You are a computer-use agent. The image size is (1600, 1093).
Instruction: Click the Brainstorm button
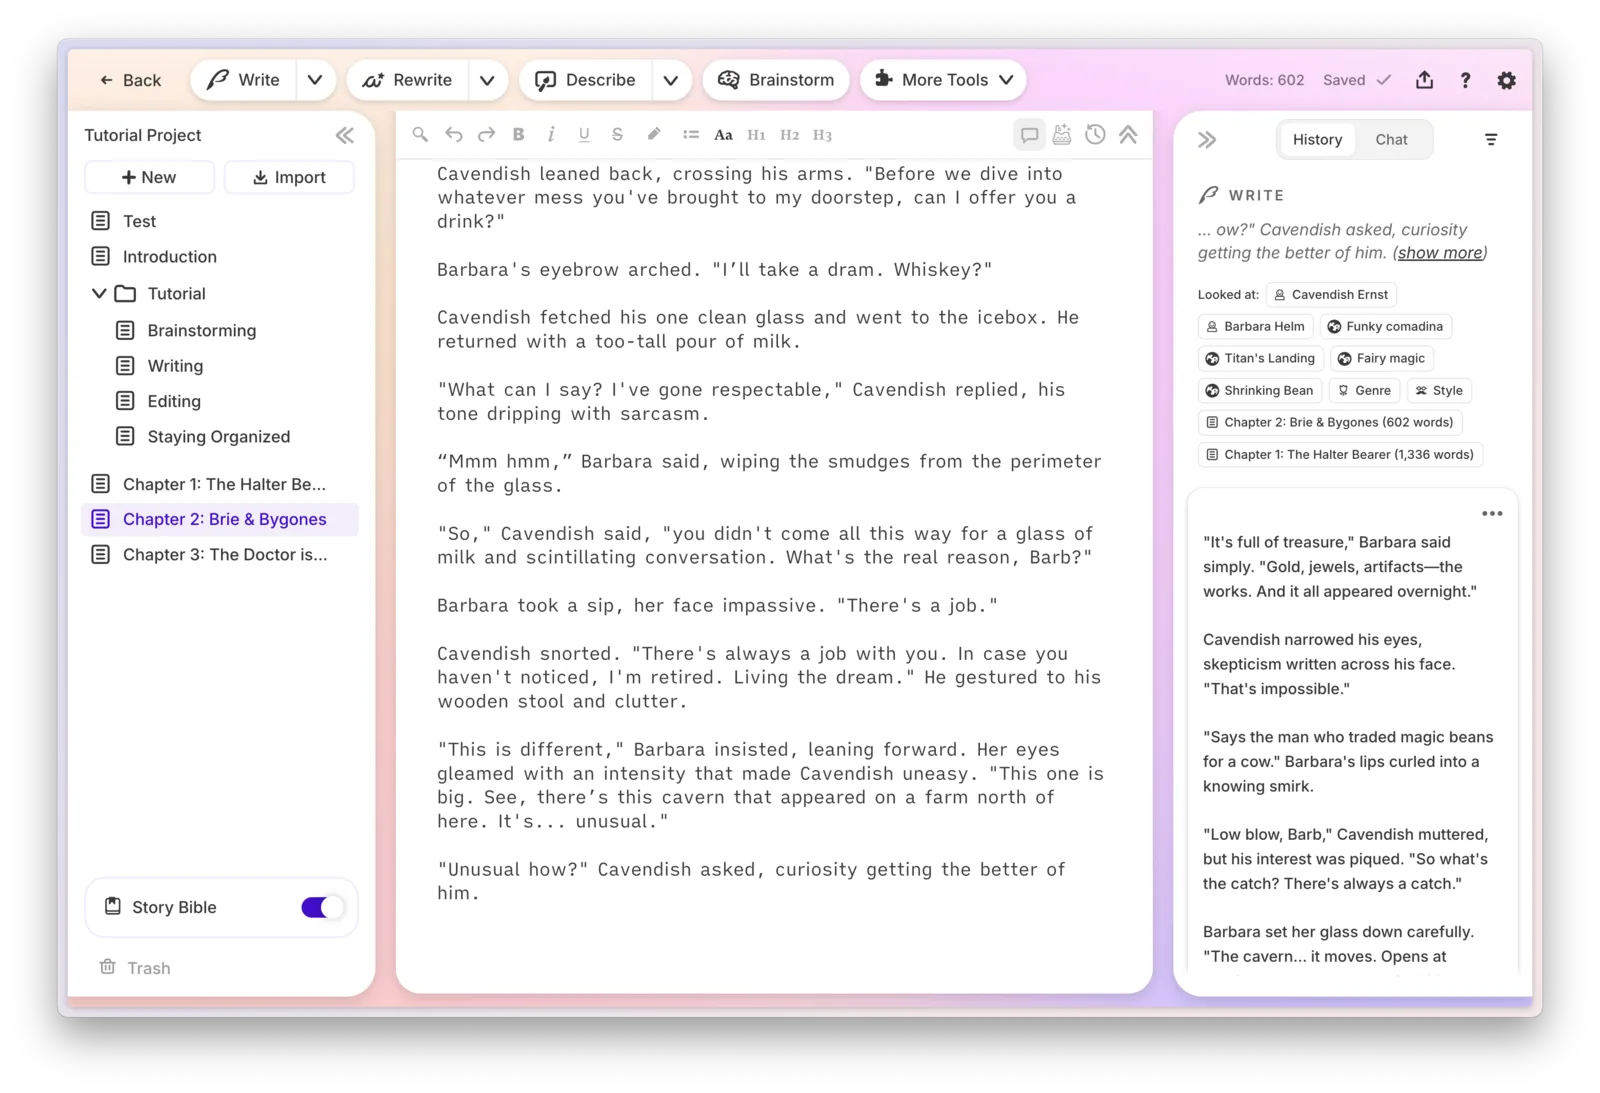coord(776,80)
